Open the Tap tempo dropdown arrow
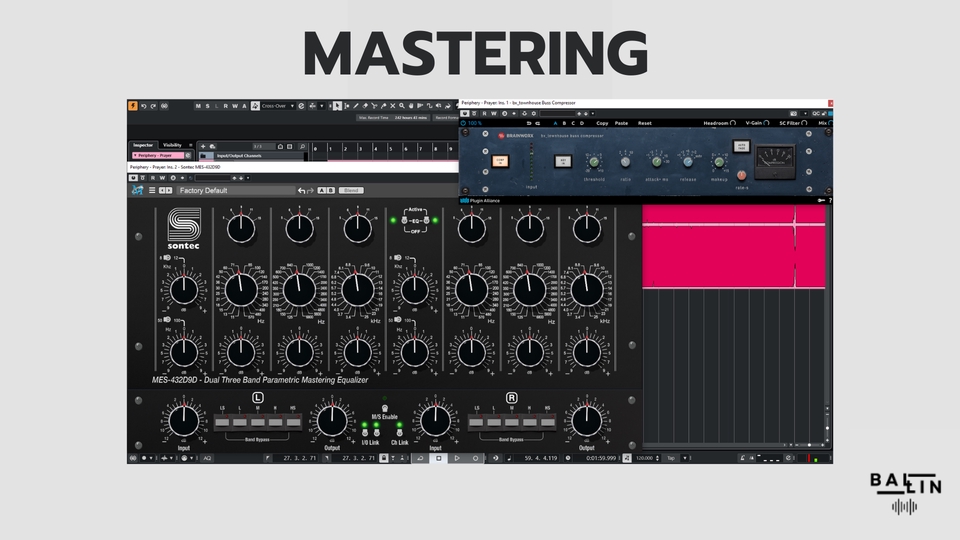The image size is (960, 540). 685,457
